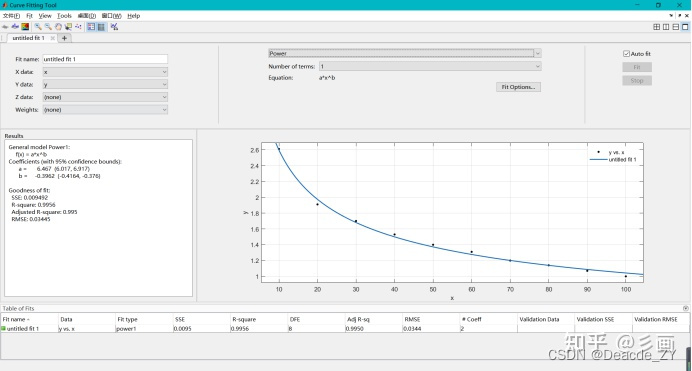The height and width of the screenshot is (371, 692).
Task: Open the Power fit type dropdown
Action: (405, 53)
